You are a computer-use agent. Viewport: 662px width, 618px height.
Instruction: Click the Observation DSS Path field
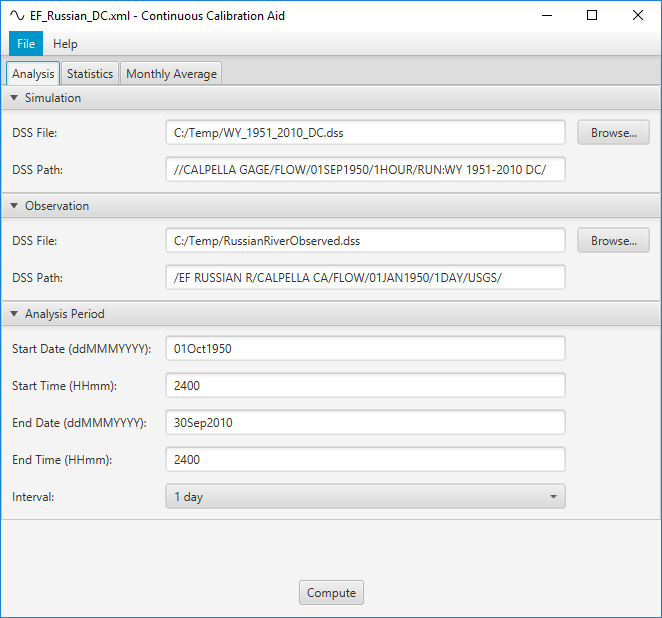[x=366, y=278]
